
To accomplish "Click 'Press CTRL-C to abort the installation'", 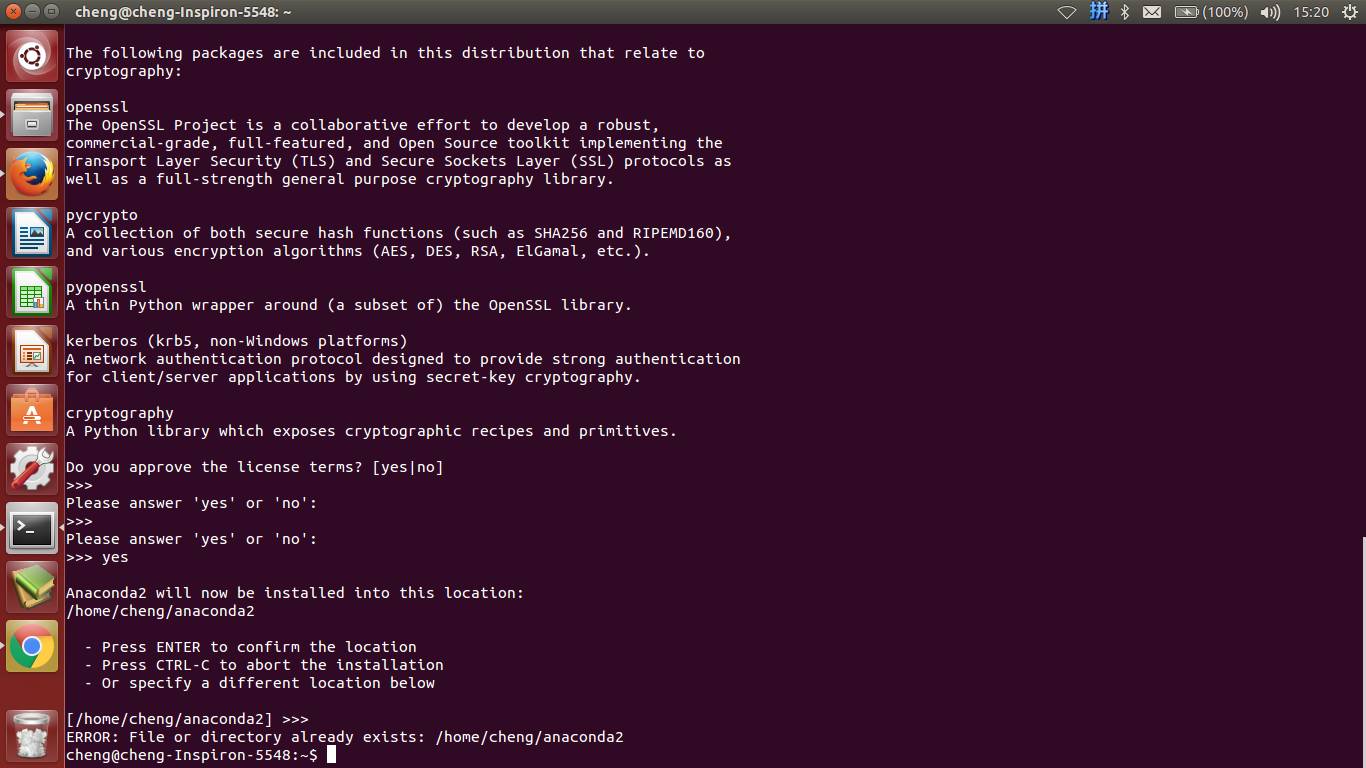I will 264,665.
